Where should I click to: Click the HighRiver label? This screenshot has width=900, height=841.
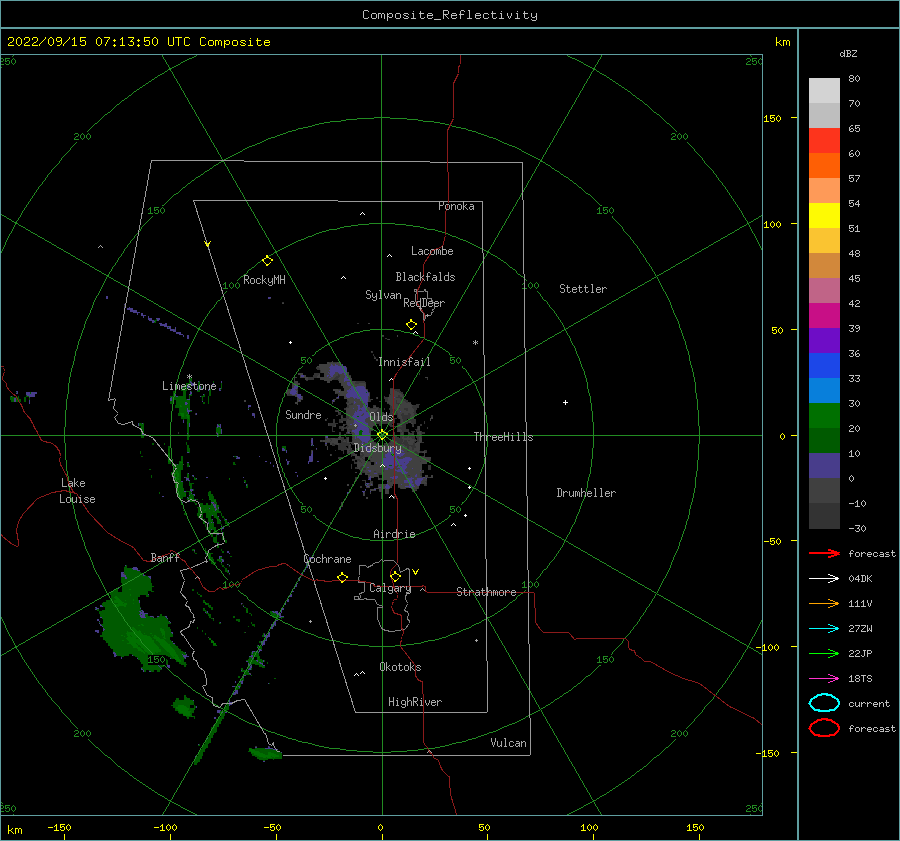tap(415, 702)
